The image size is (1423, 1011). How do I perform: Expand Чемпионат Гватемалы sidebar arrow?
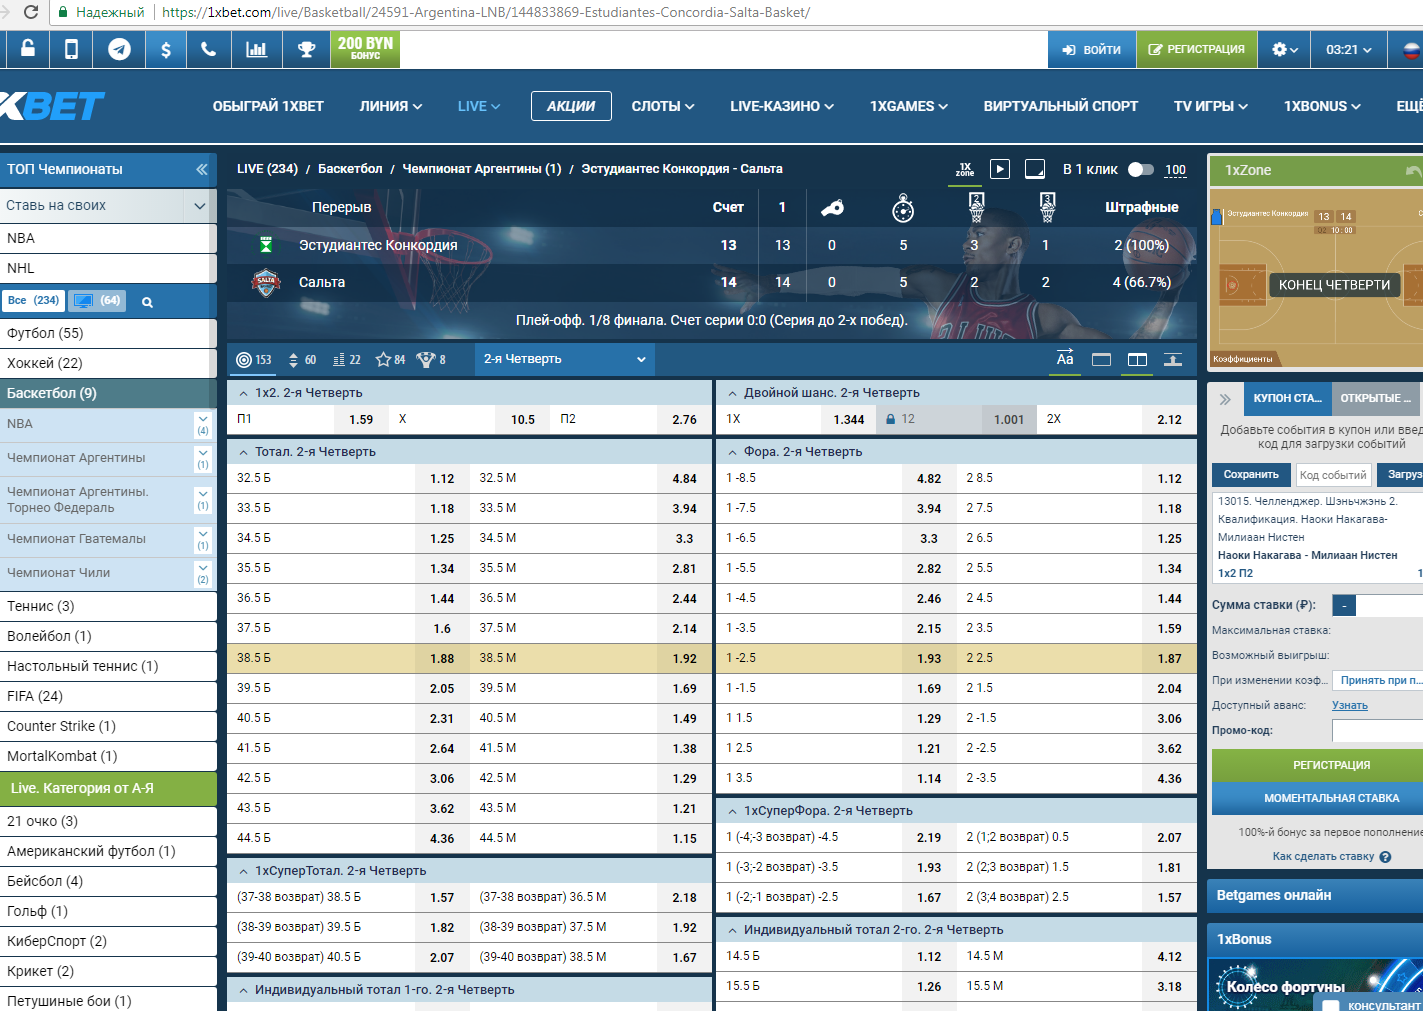click(x=203, y=539)
